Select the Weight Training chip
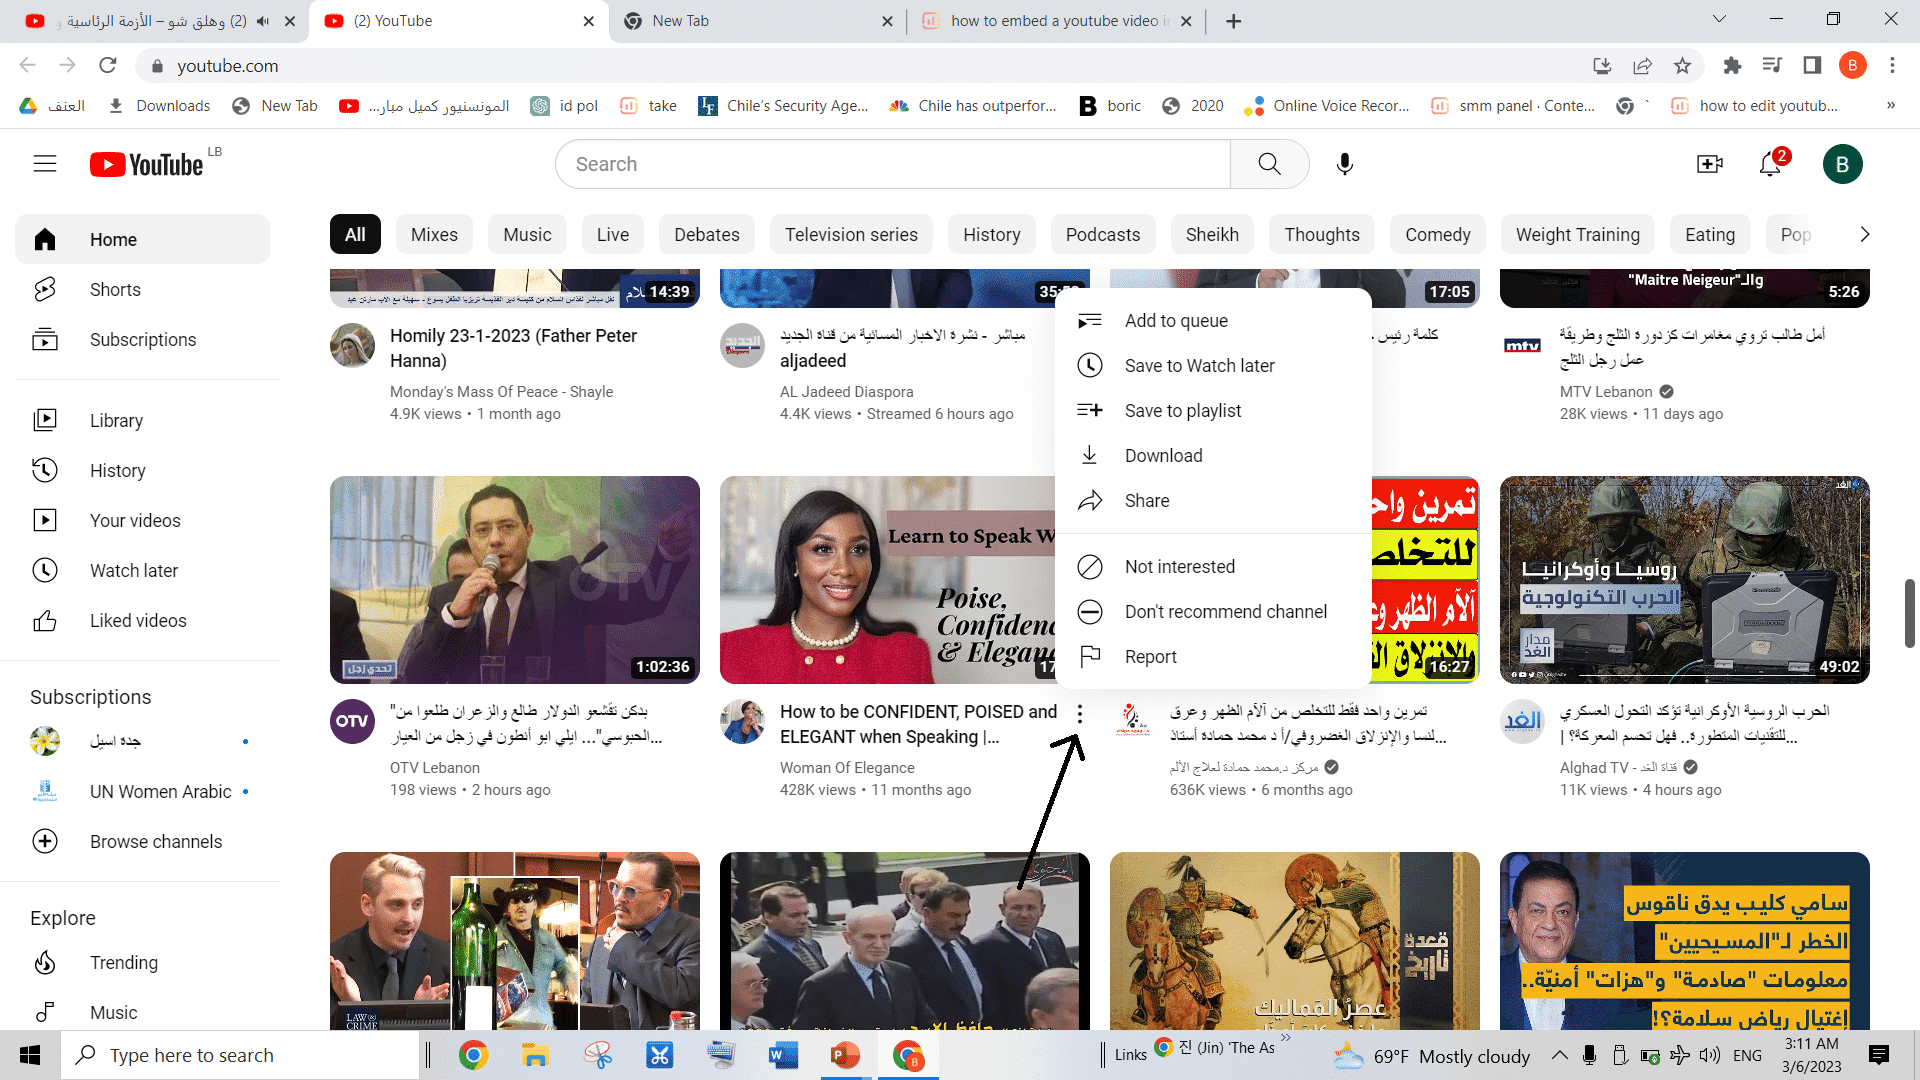 (x=1578, y=235)
